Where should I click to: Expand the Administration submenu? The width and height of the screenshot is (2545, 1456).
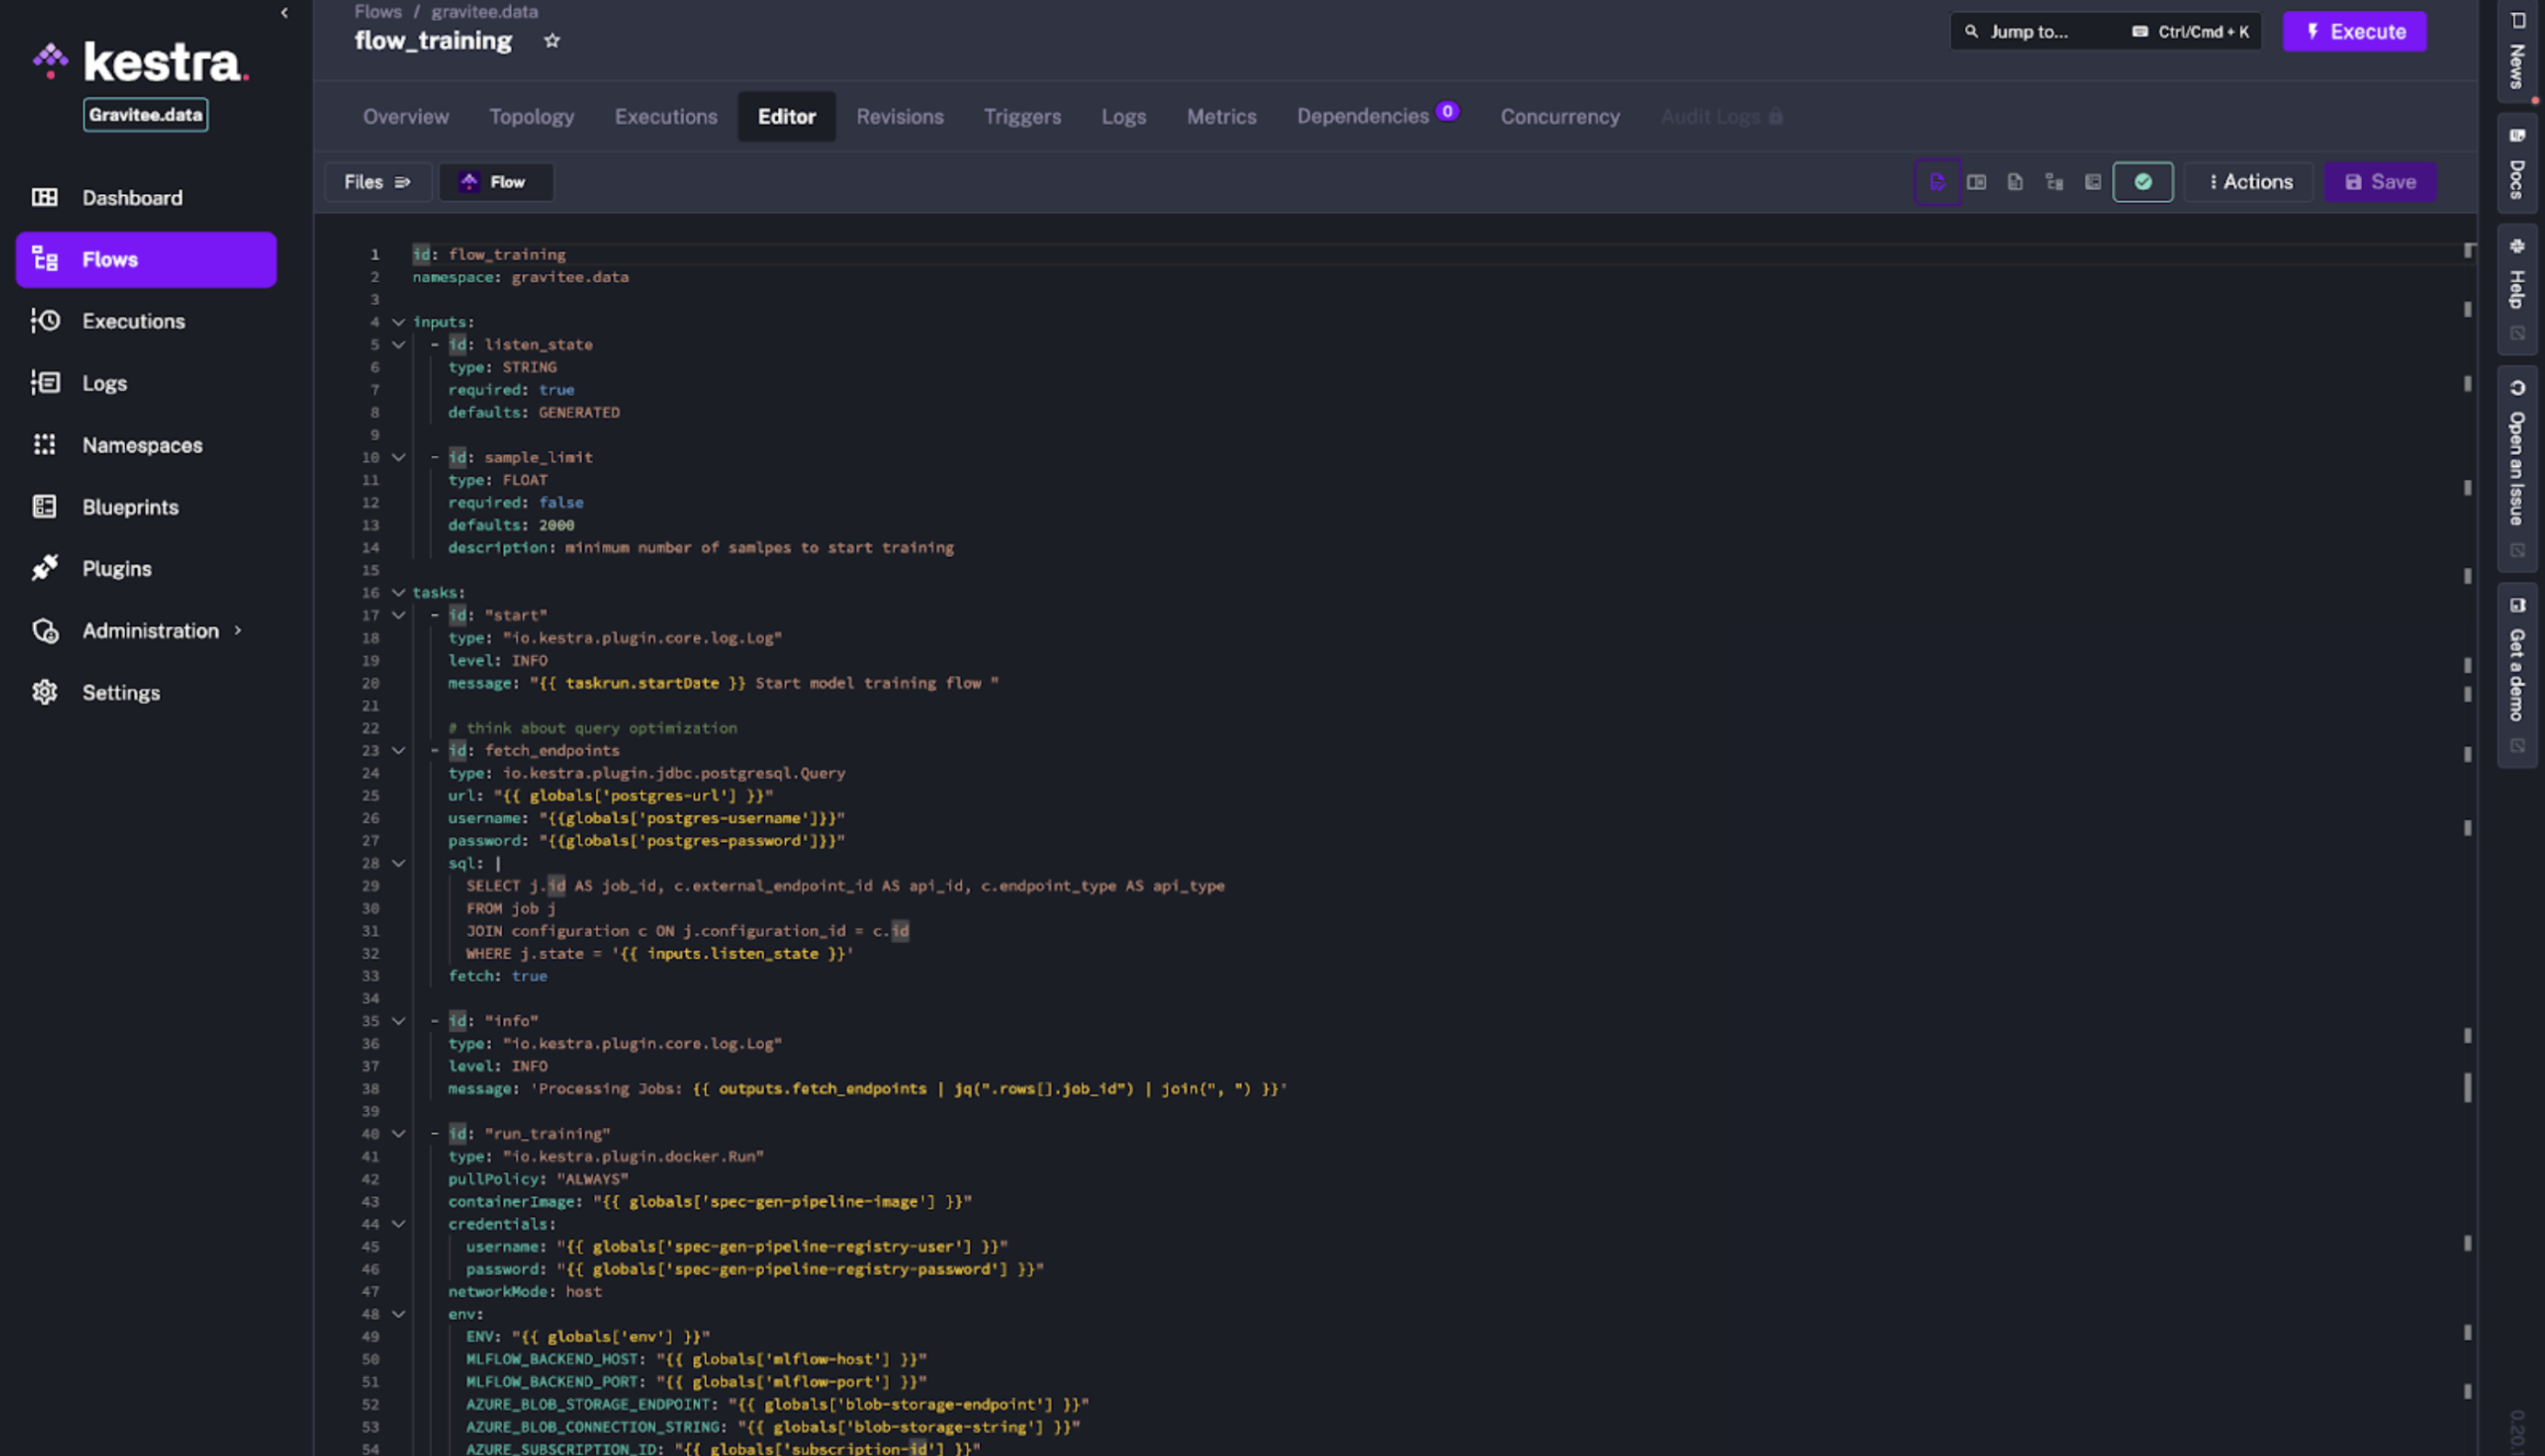(150, 631)
